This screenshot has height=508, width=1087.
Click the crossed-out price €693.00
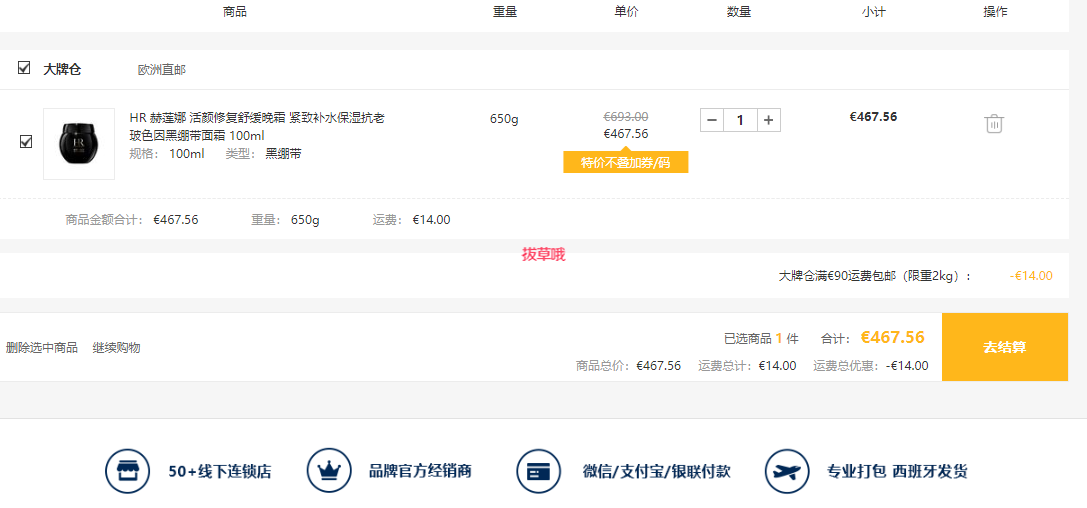[x=625, y=116]
